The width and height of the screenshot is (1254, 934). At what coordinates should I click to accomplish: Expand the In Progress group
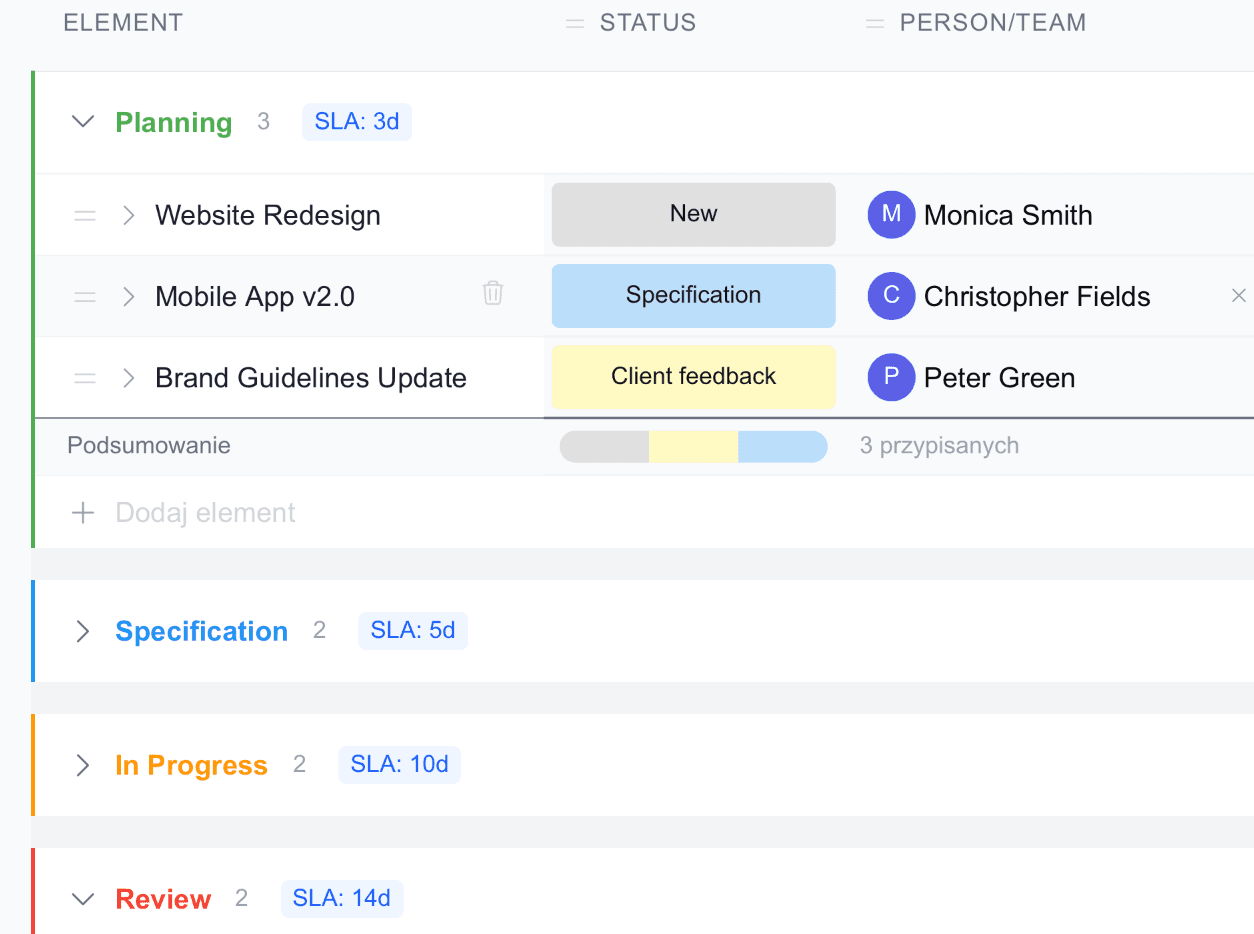click(x=84, y=765)
